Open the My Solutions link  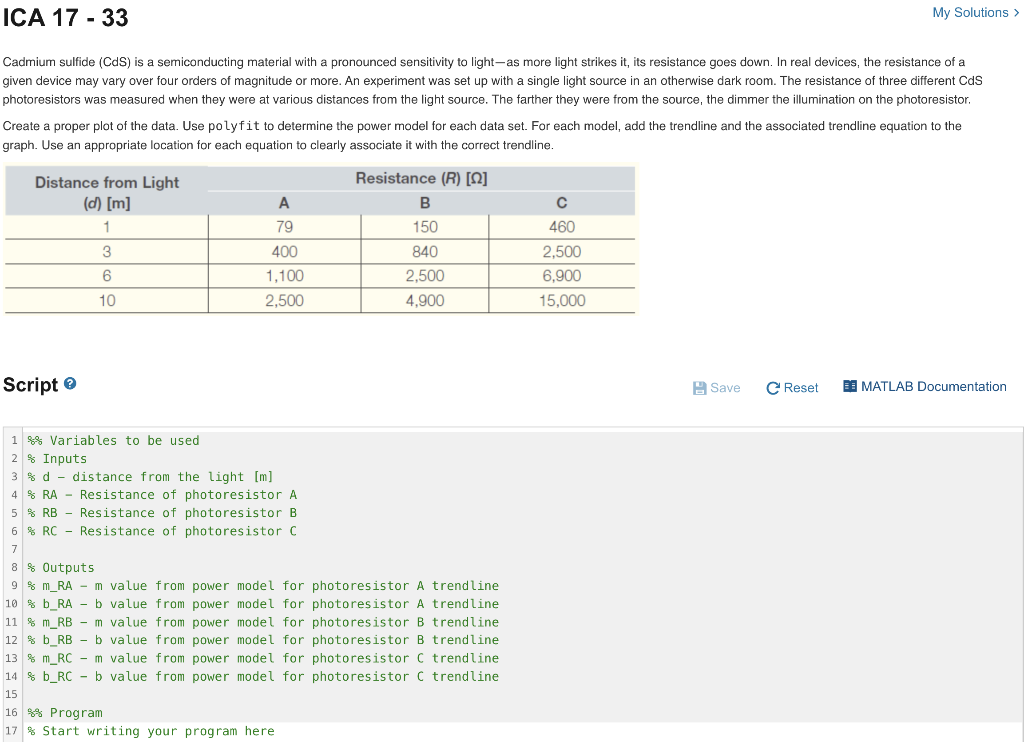[x=975, y=12]
